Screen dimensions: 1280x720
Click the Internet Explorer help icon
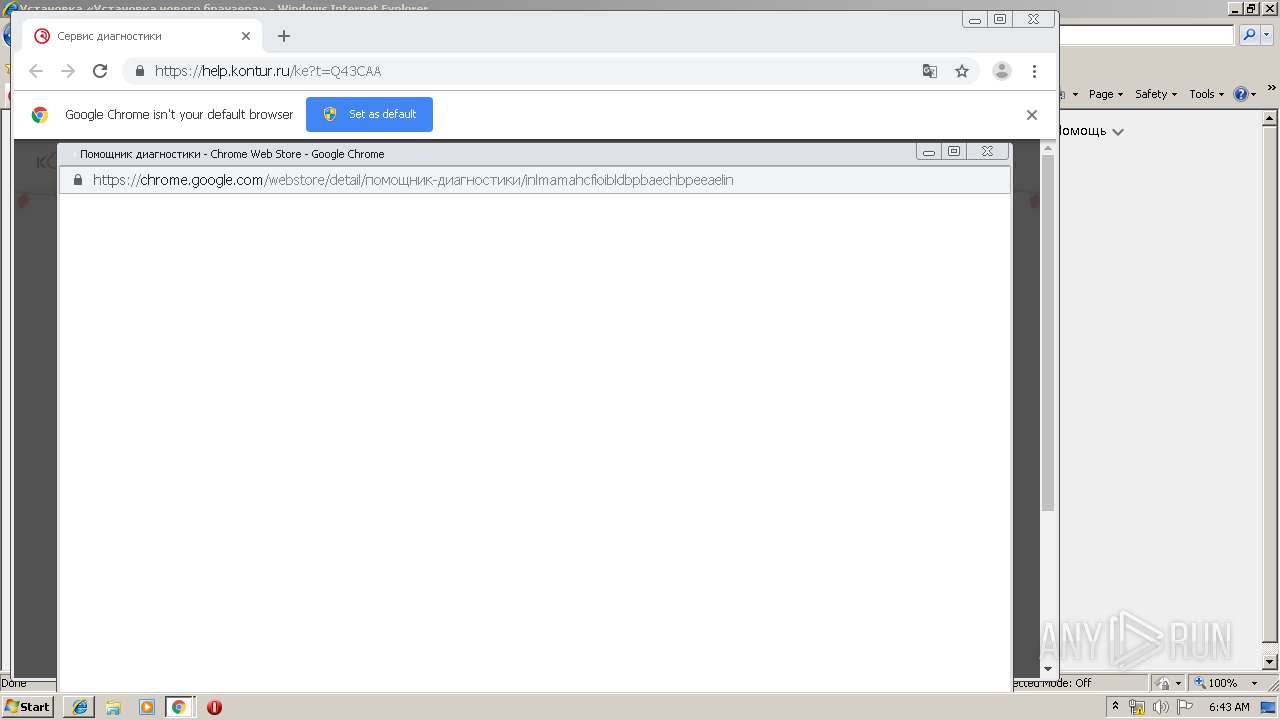click(x=1241, y=94)
